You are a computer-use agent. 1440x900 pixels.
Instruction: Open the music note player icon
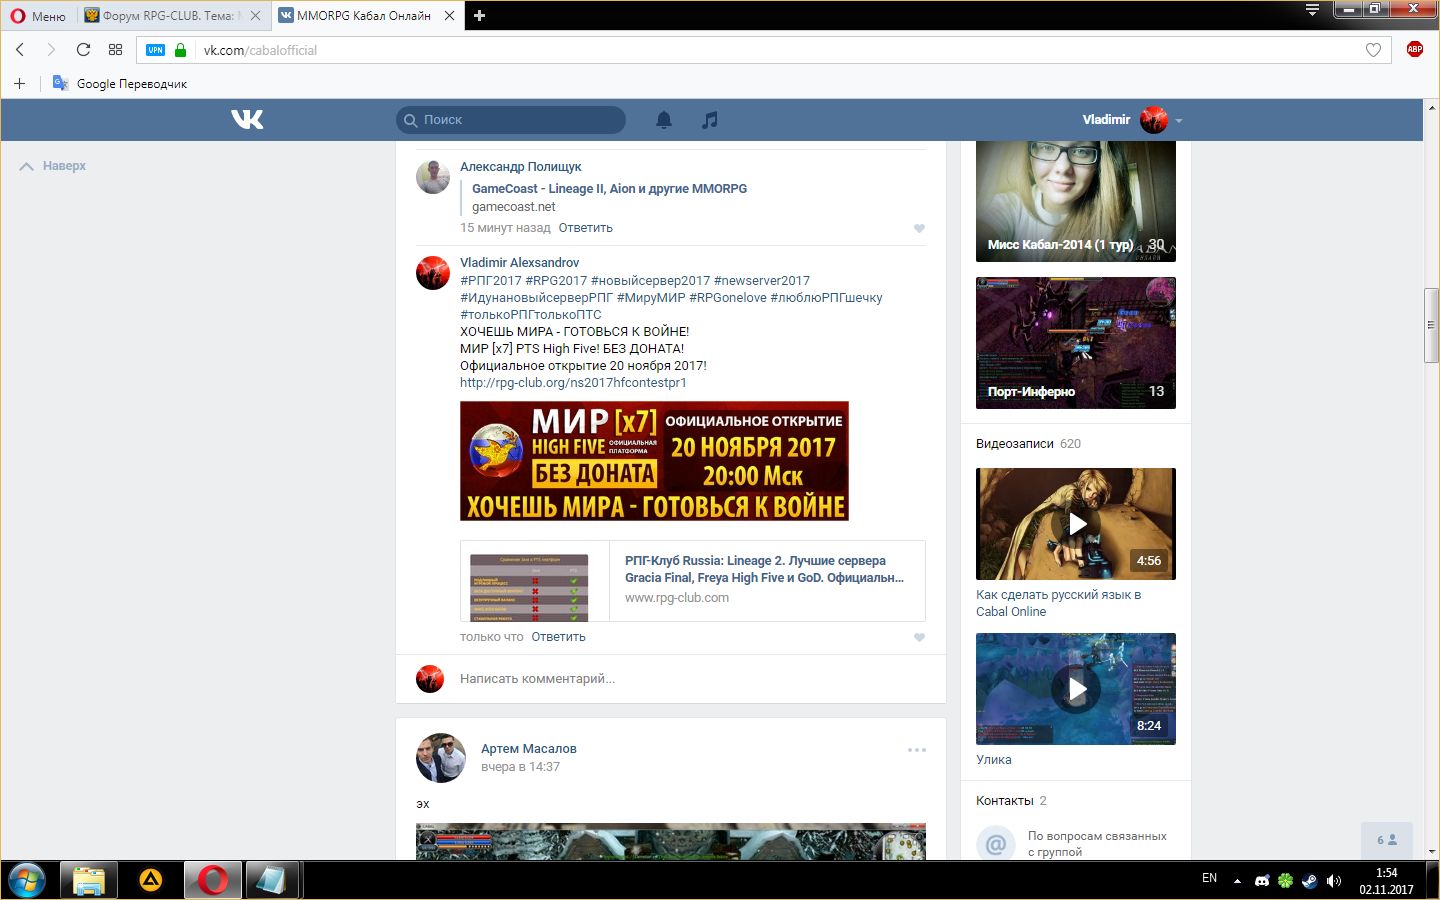(x=710, y=120)
